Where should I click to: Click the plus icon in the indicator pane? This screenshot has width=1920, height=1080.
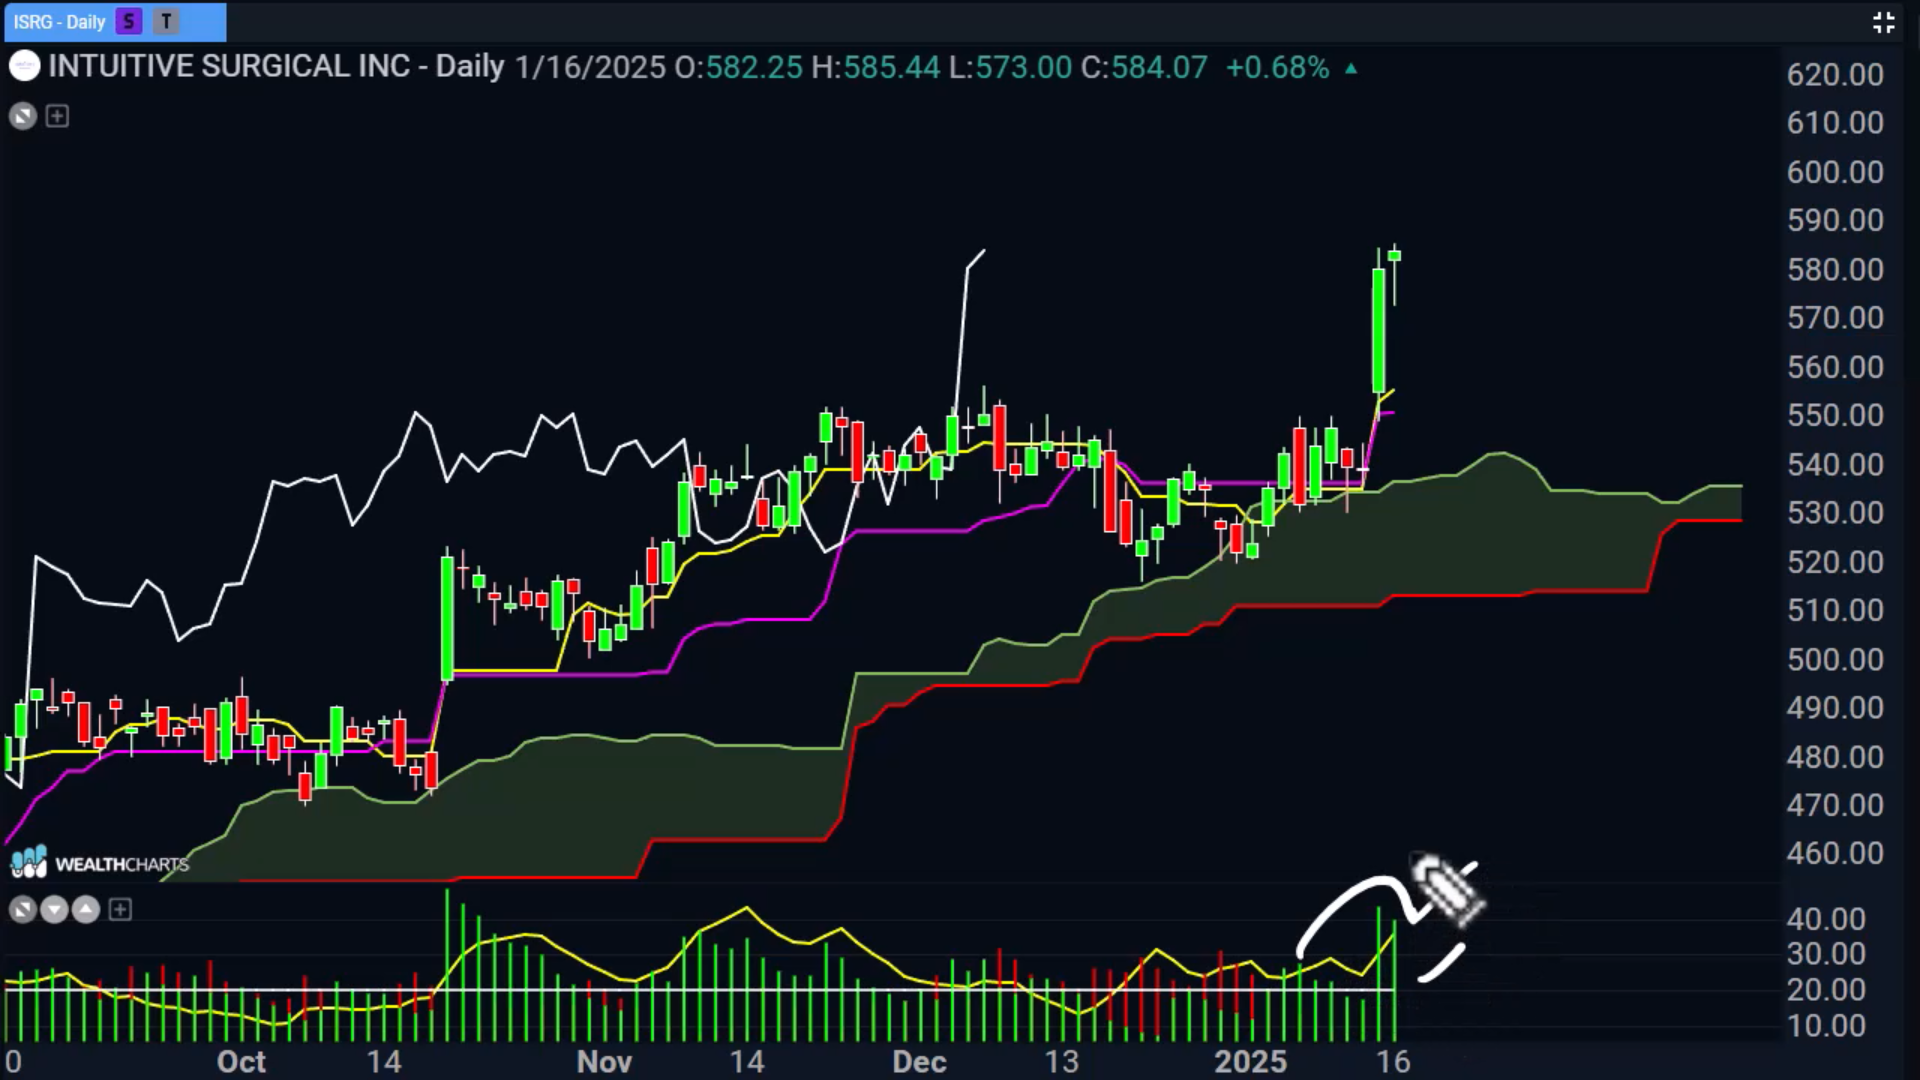(x=120, y=910)
